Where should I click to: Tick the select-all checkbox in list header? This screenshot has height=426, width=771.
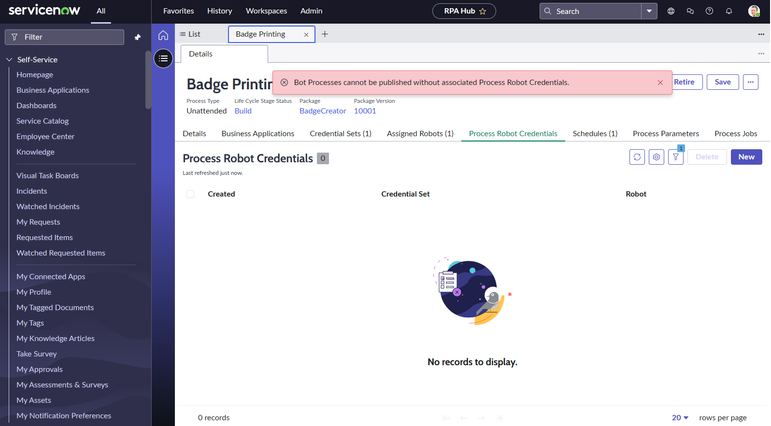click(x=190, y=194)
